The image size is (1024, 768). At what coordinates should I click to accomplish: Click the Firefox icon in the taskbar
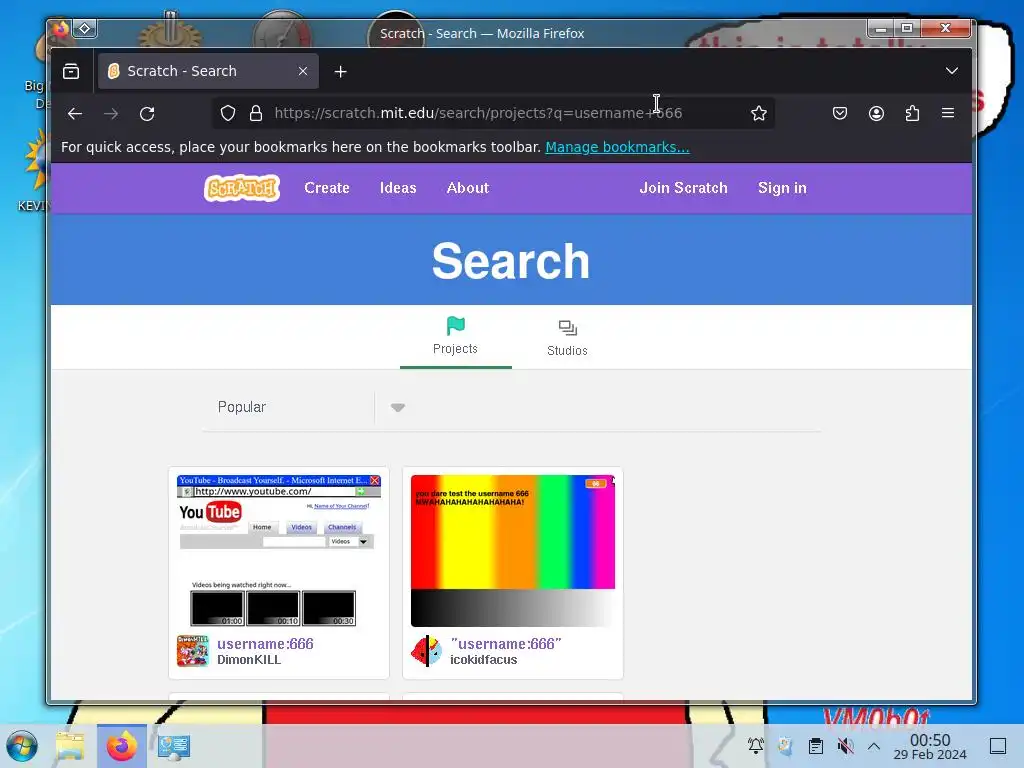coord(121,746)
